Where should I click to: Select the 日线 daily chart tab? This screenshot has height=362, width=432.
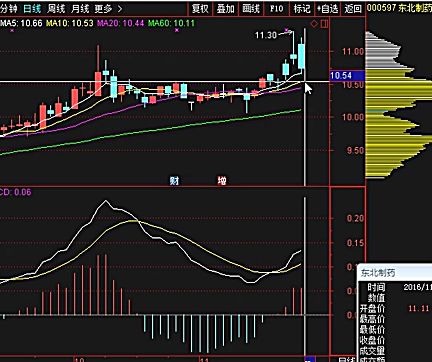32,9
